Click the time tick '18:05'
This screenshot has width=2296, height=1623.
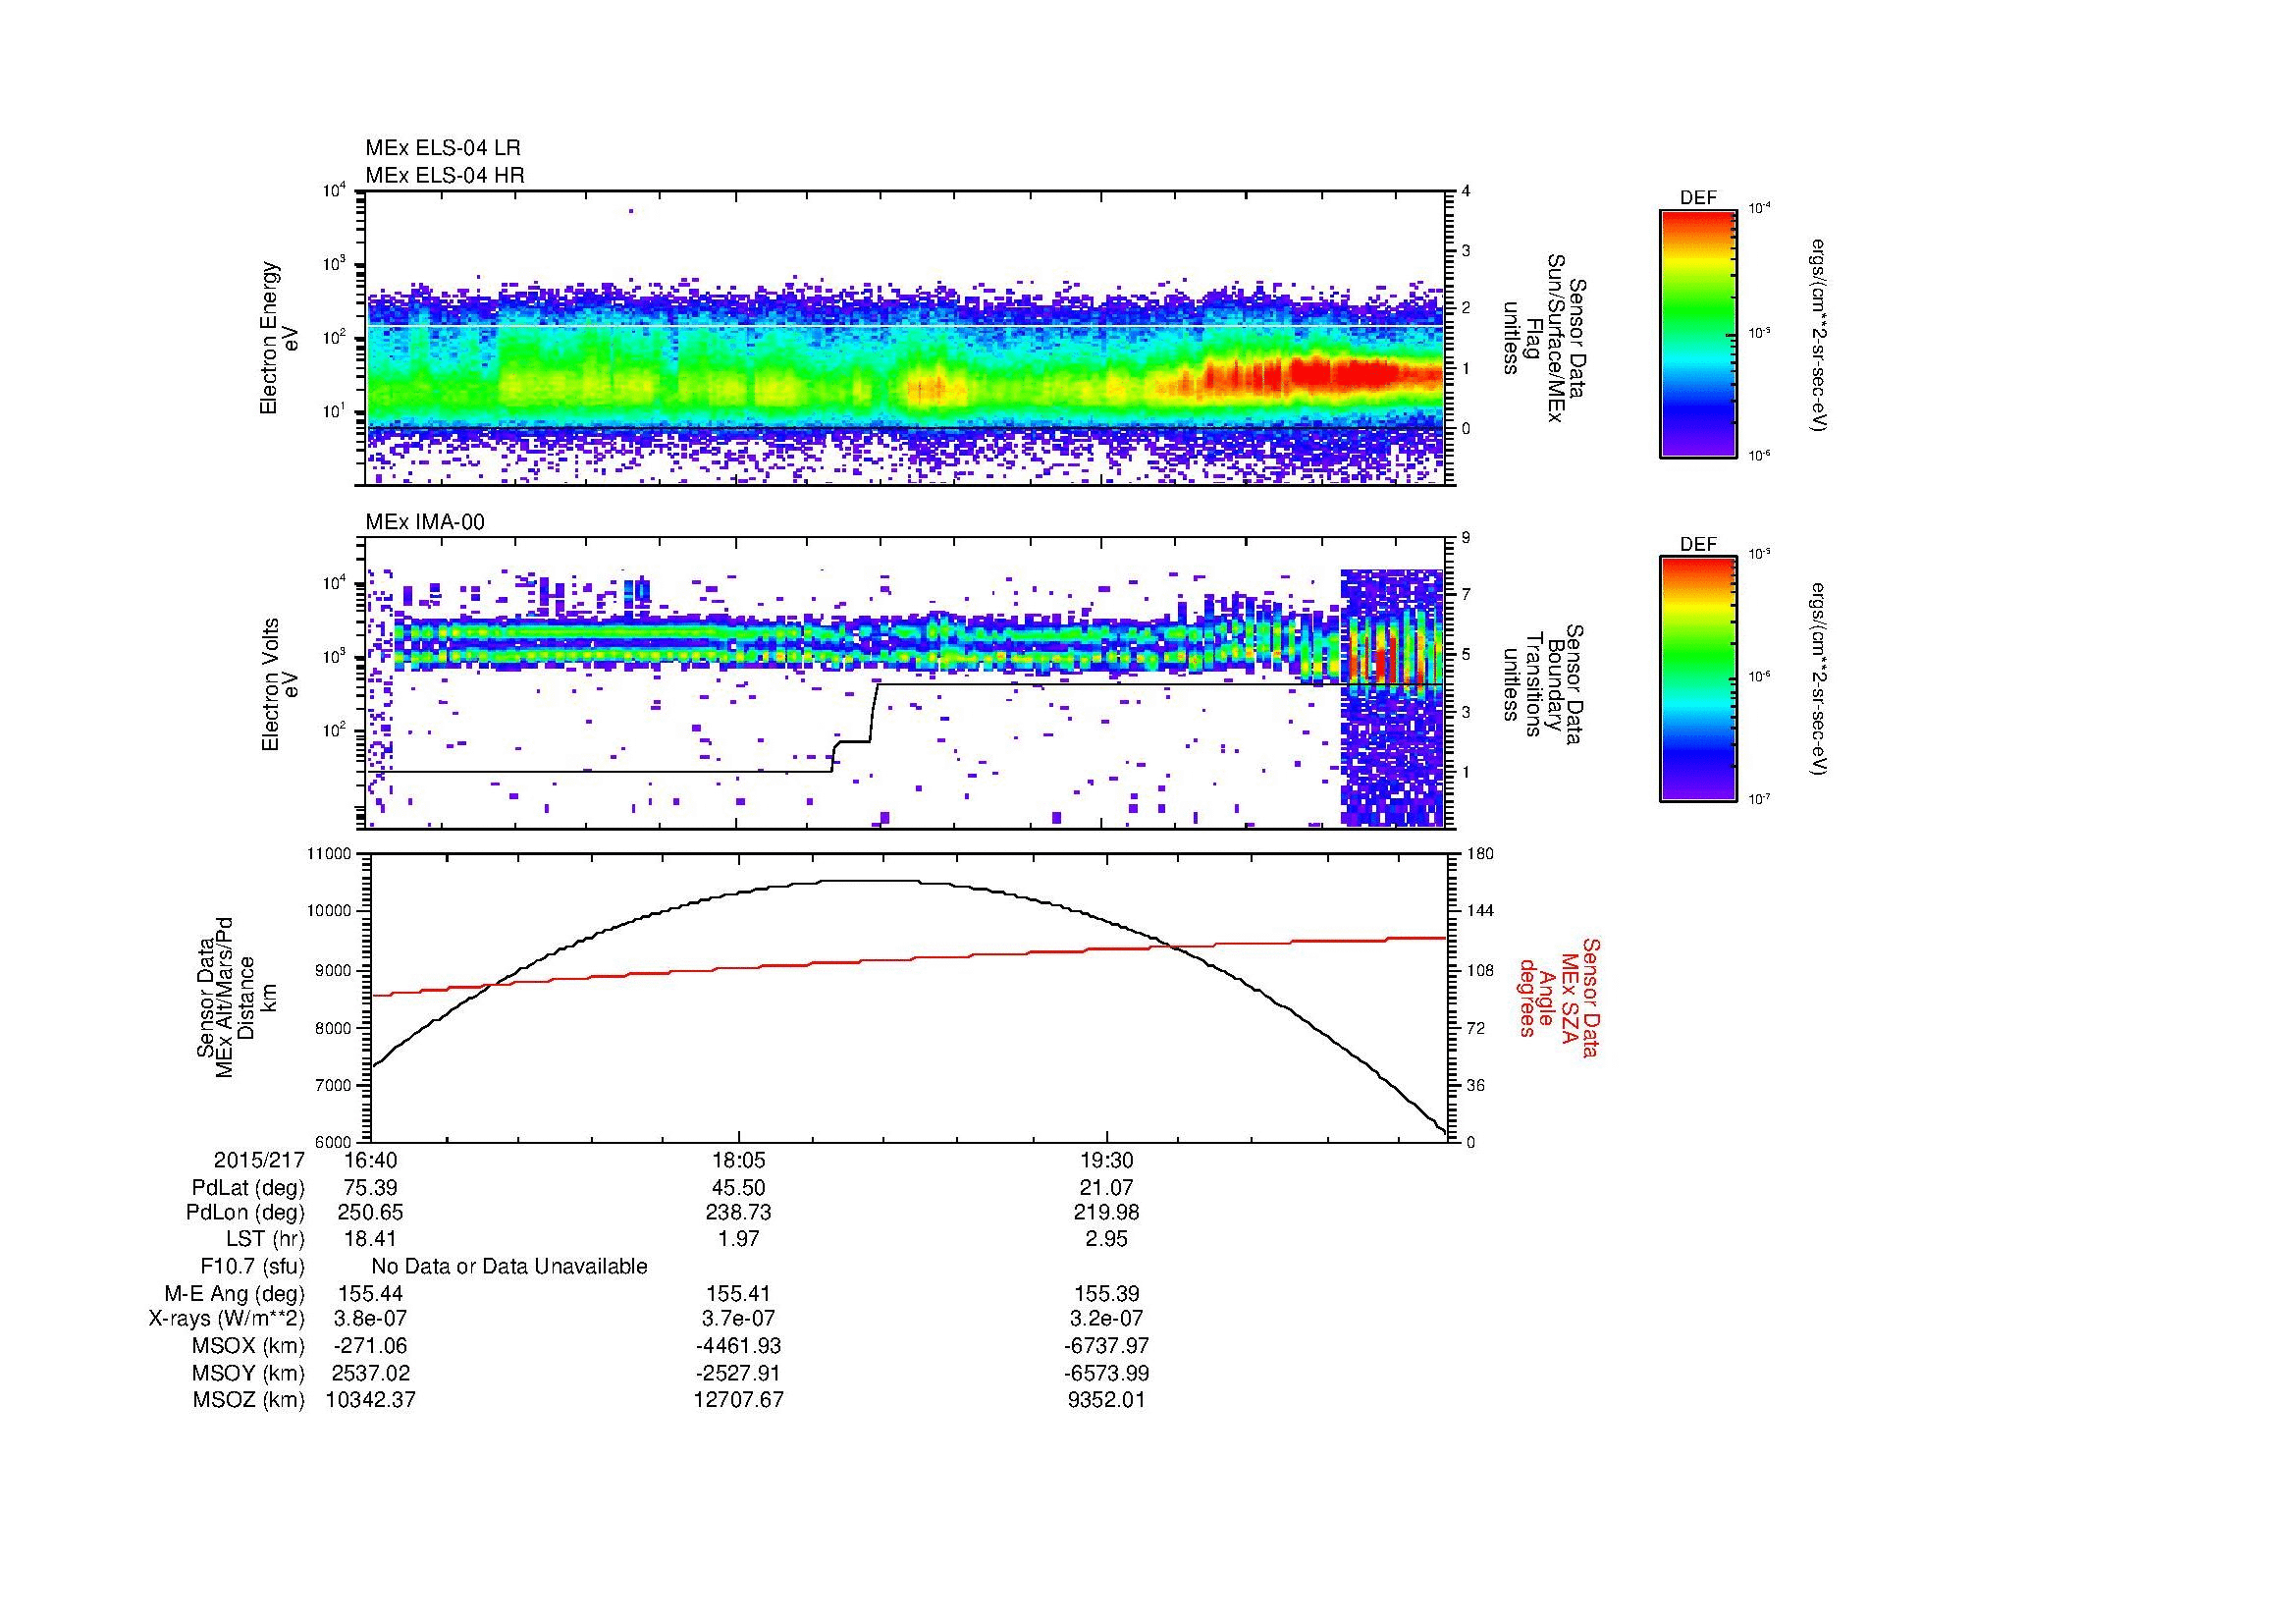(738, 1160)
